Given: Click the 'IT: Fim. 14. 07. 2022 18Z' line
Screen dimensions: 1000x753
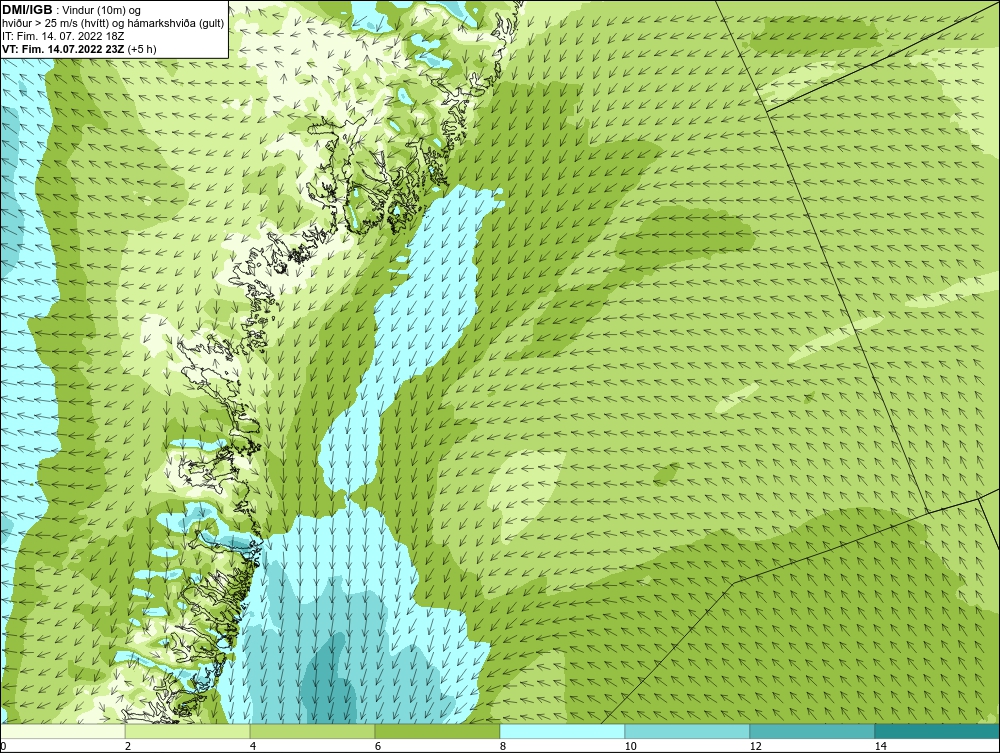Looking at the screenshot, I should tap(63, 36).
